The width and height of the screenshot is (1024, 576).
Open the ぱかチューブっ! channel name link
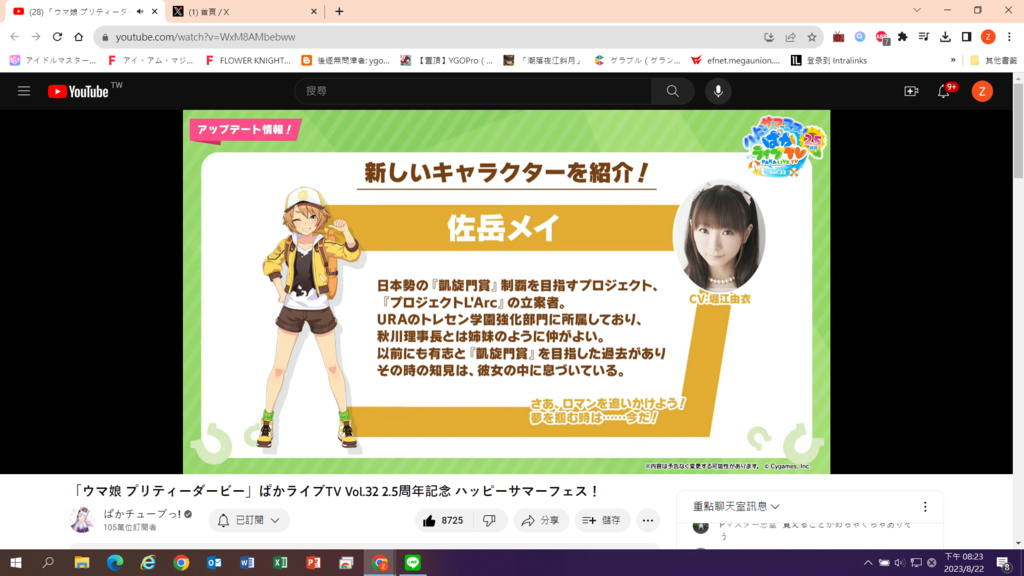(x=142, y=514)
